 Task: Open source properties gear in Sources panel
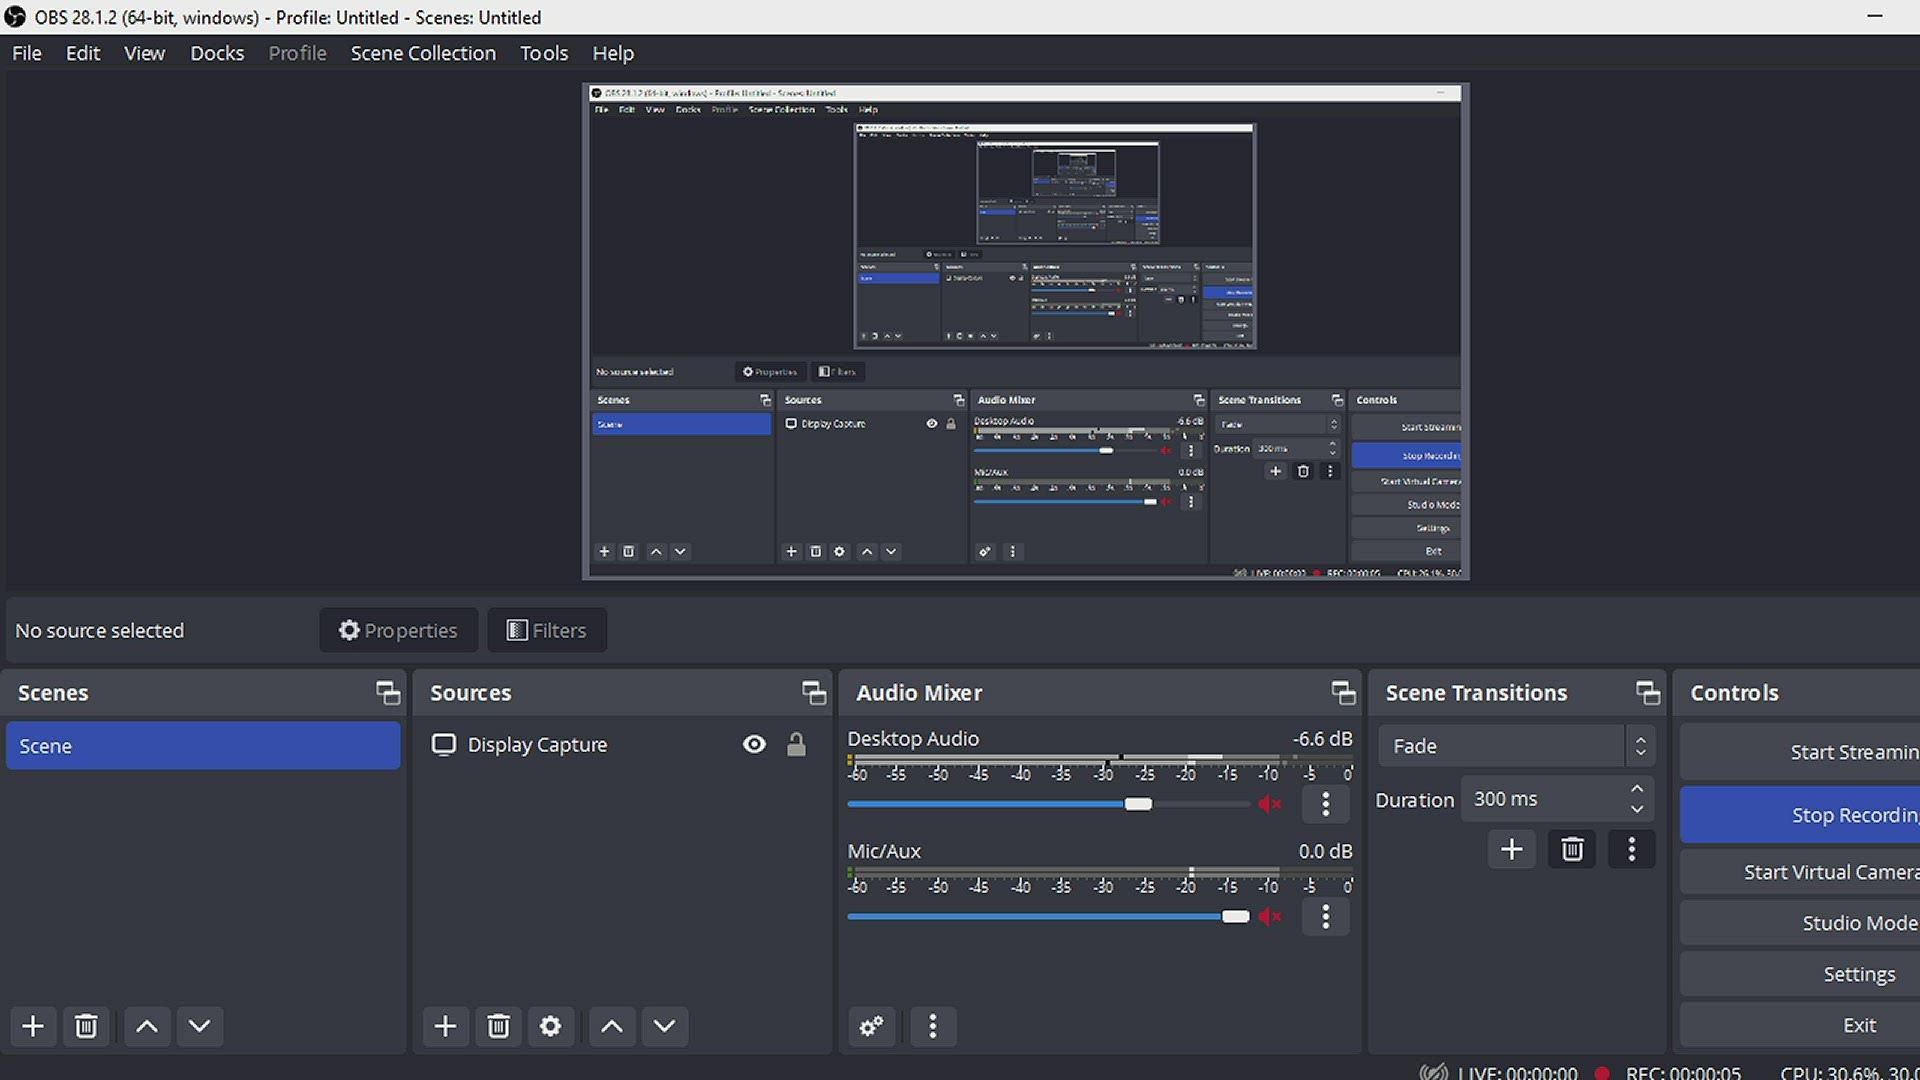550,1026
